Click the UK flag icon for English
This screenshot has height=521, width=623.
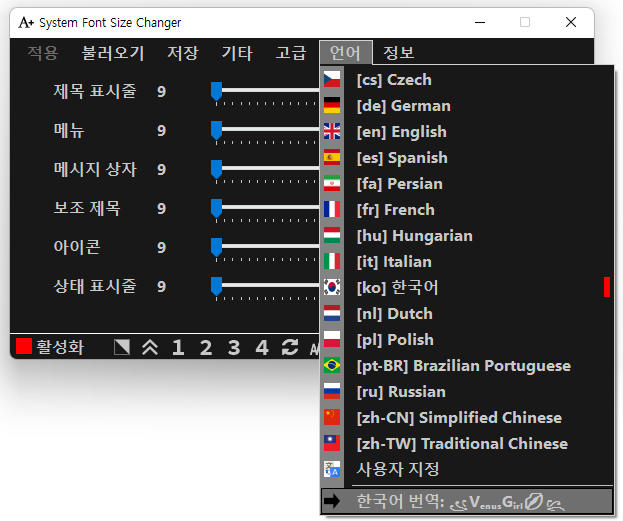(332, 132)
